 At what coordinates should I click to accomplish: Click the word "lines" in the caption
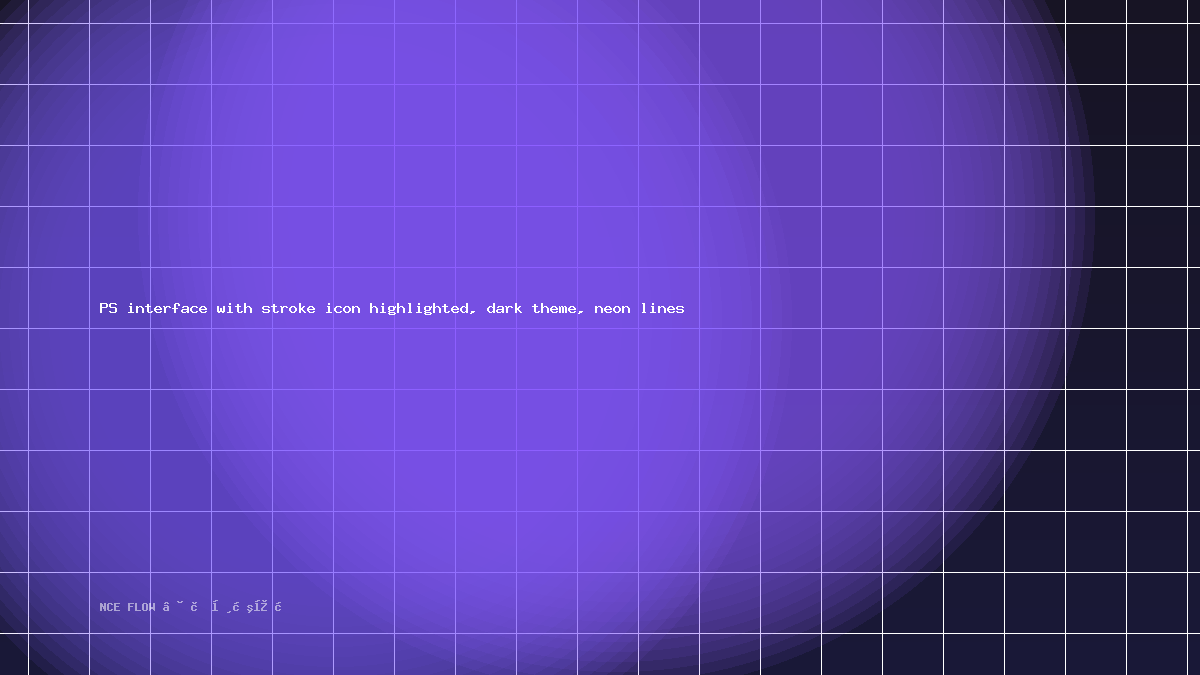pyautogui.click(x=662, y=308)
